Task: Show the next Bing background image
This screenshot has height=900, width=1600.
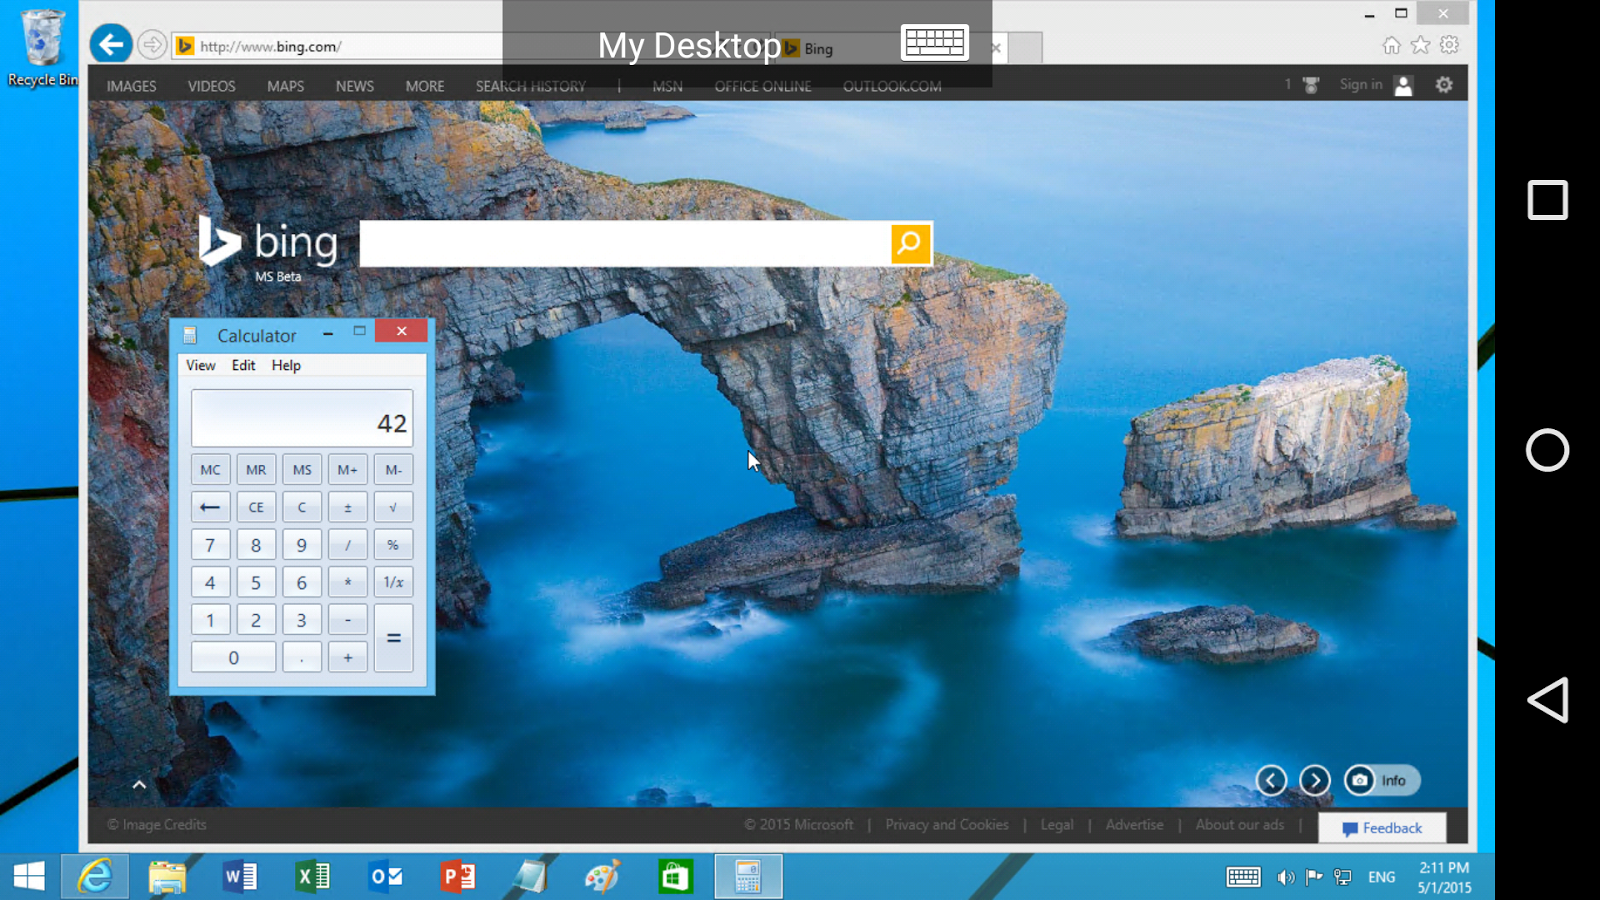Action: (1315, 780)
